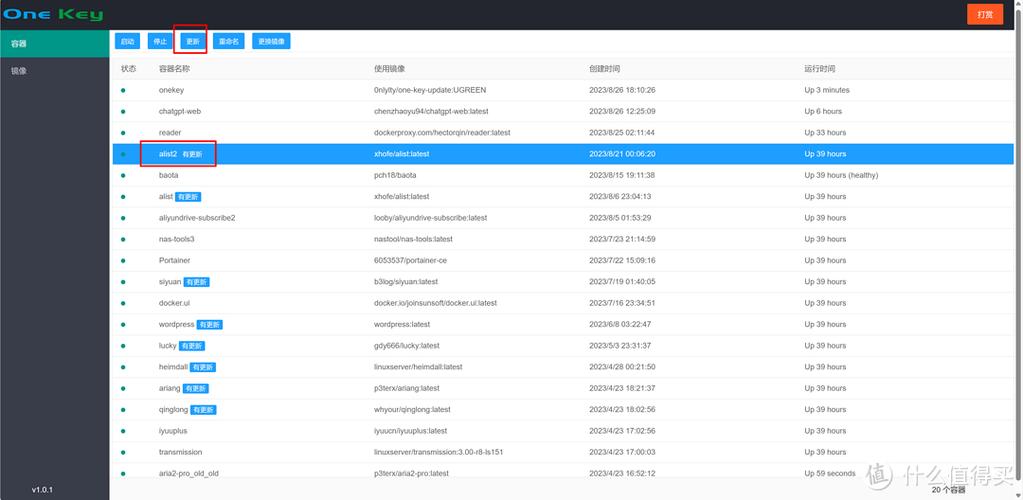Click creation time 2023/7/22 15:09:16
This screenshot has width=1023, height=500.
622,260
